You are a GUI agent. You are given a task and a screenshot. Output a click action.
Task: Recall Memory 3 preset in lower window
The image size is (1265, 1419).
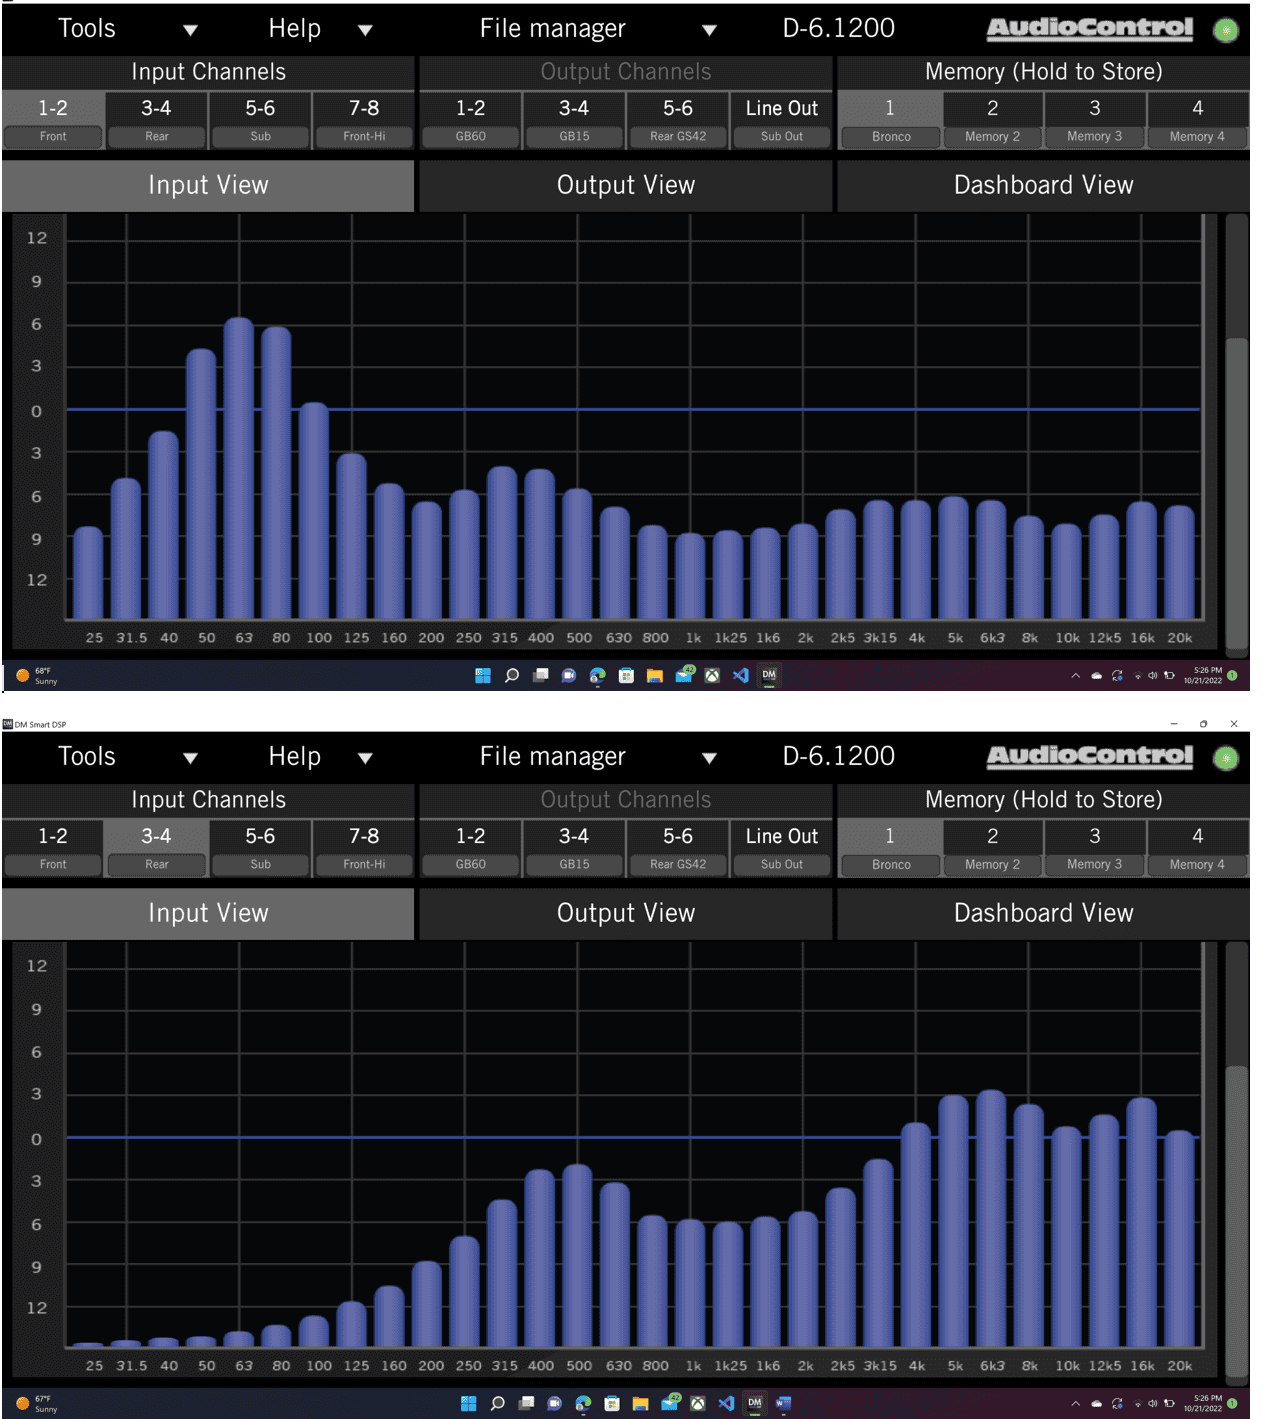pos(1095,848)
